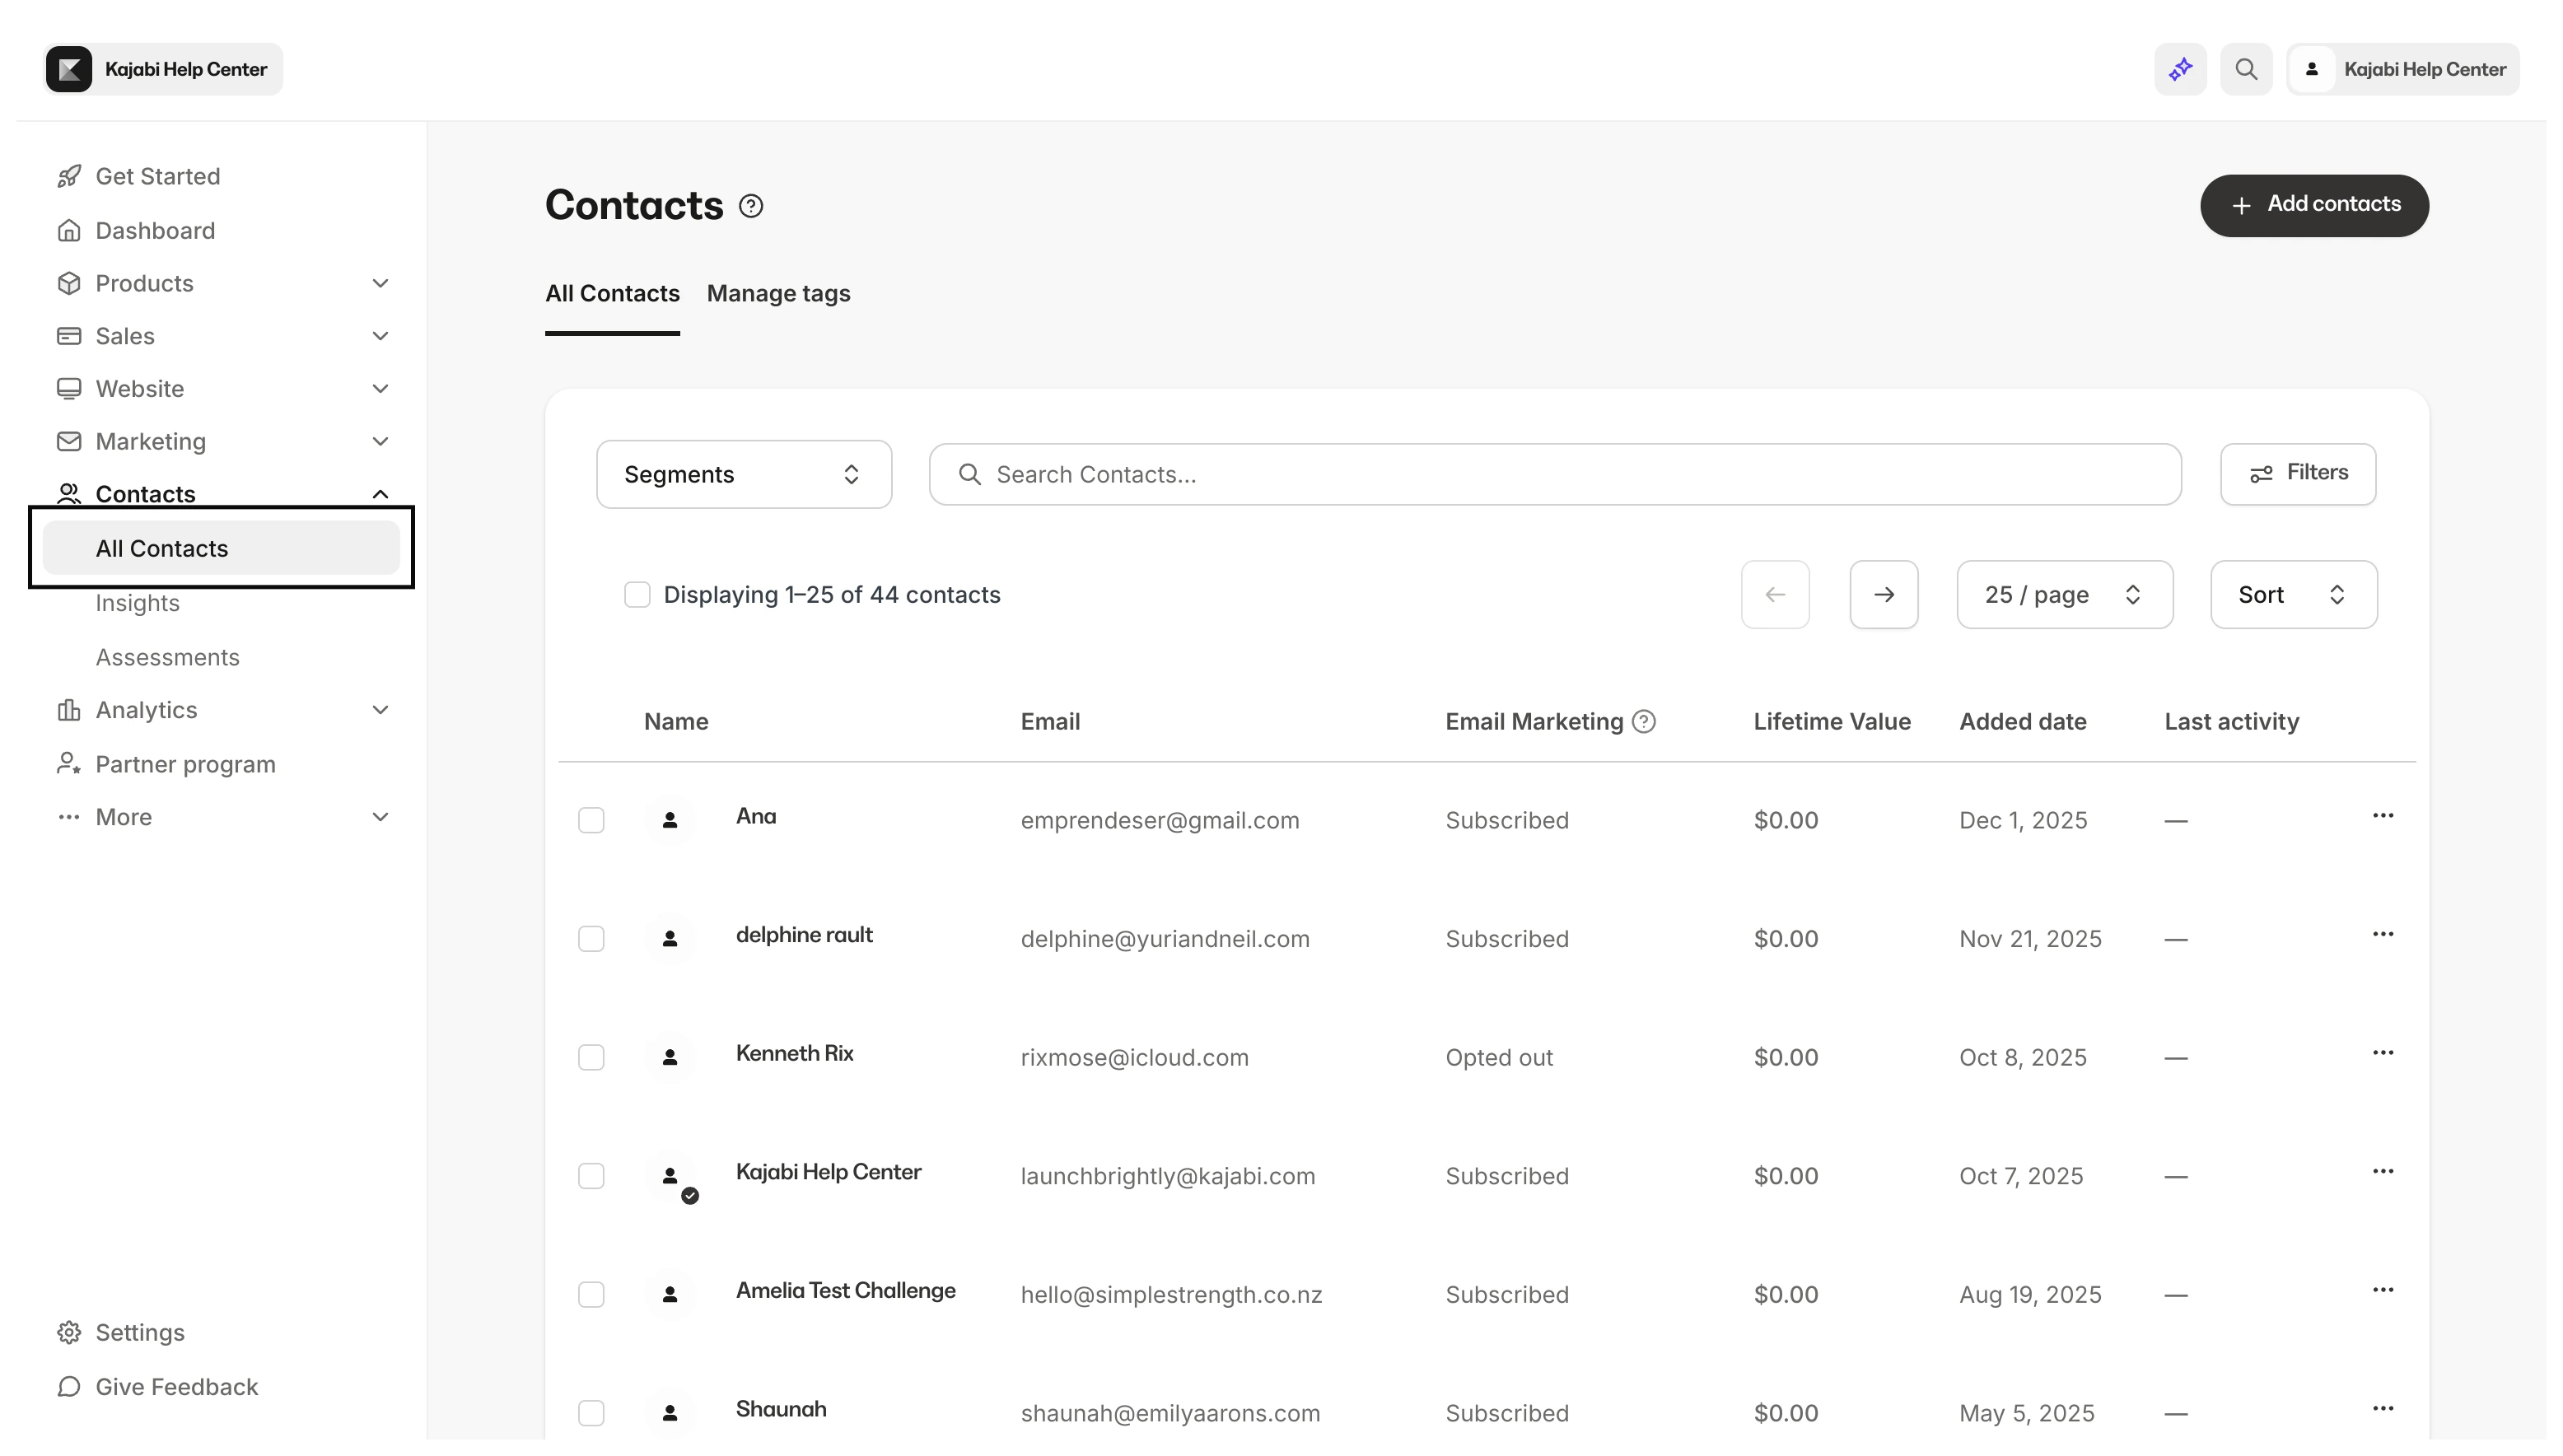The image size is (2563, 1456).
Task: Open the 25 per page selector
Action: [2063, 594]
